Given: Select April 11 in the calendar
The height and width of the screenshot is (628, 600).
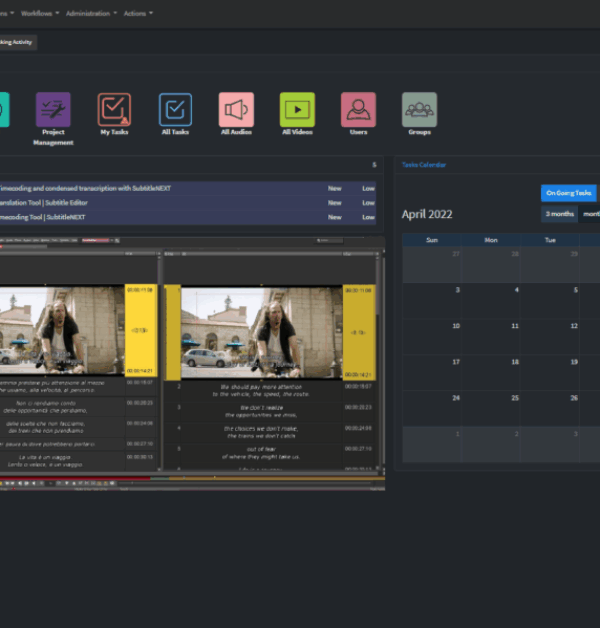Looking at the screenshot, I should (491, 336).
